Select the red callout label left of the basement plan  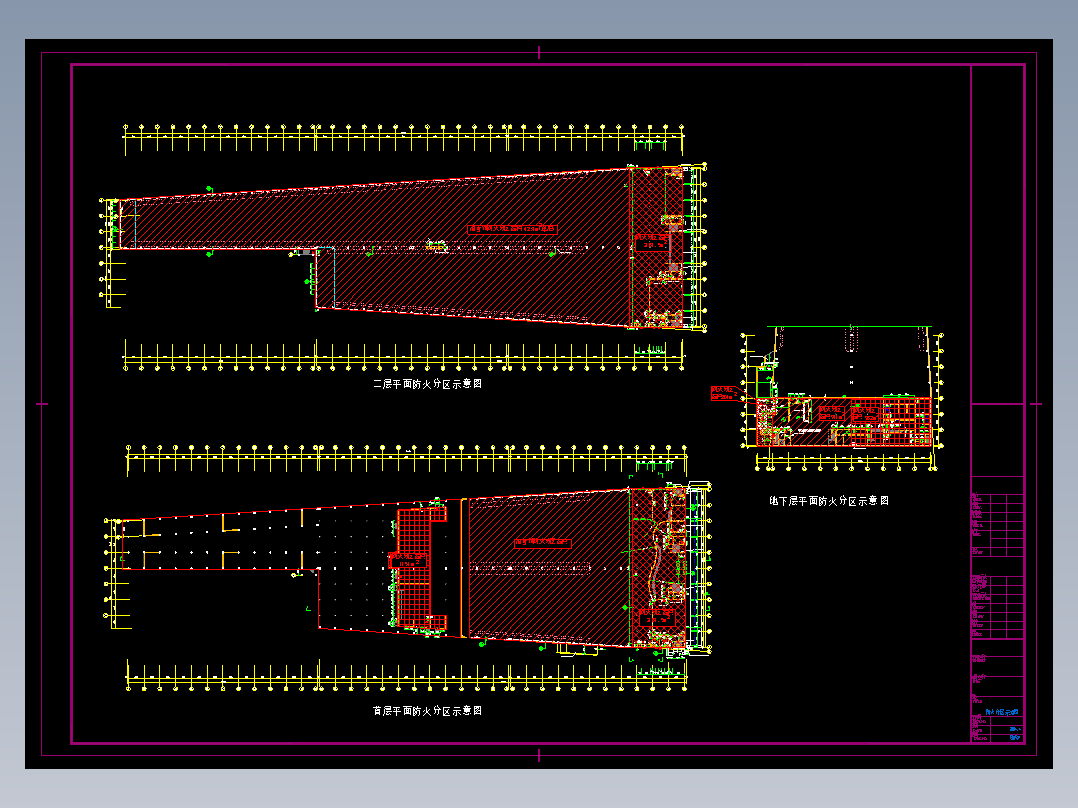tap(725, 393)
